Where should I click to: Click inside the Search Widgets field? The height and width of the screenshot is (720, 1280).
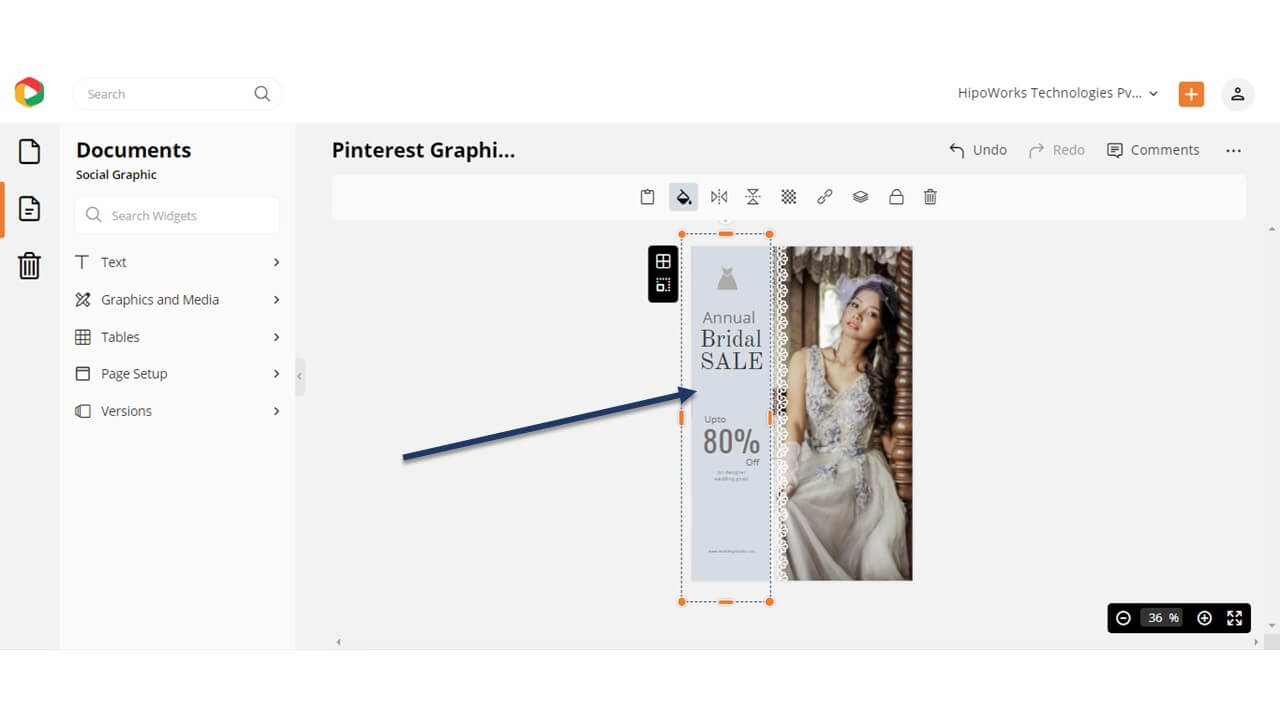point(176,215)
